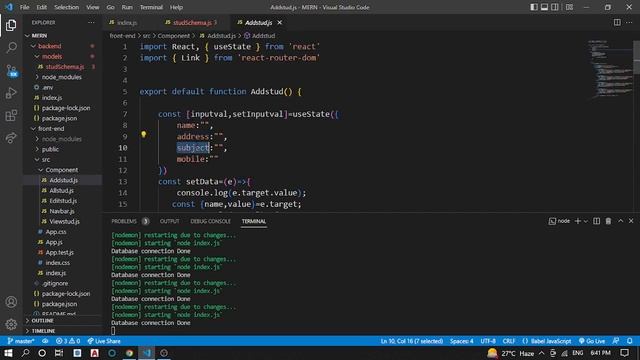Viewport: 640px width, 360px height.
Task: Open Navbar.js in the explorer
Action: tap(62, 211)
